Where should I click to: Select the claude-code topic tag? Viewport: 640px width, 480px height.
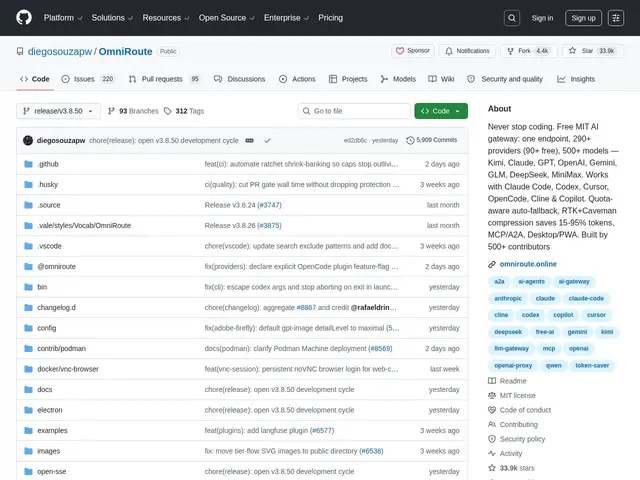click(x=586, y=298)
